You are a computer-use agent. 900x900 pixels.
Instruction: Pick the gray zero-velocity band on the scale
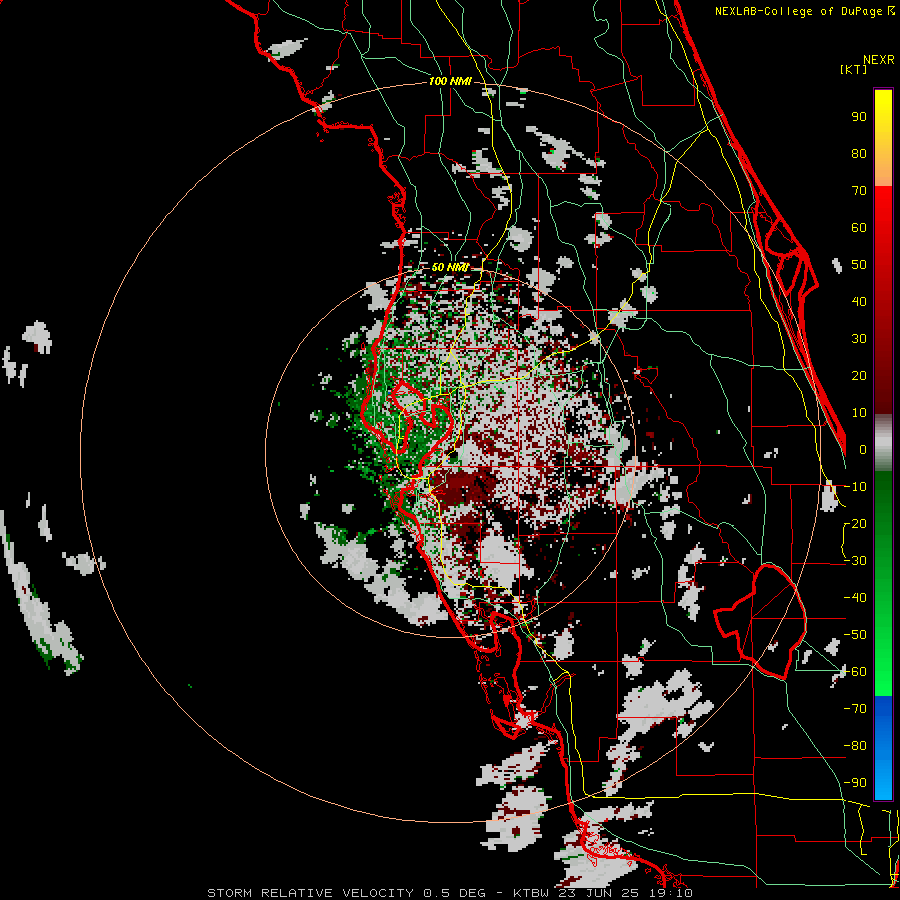883,442
